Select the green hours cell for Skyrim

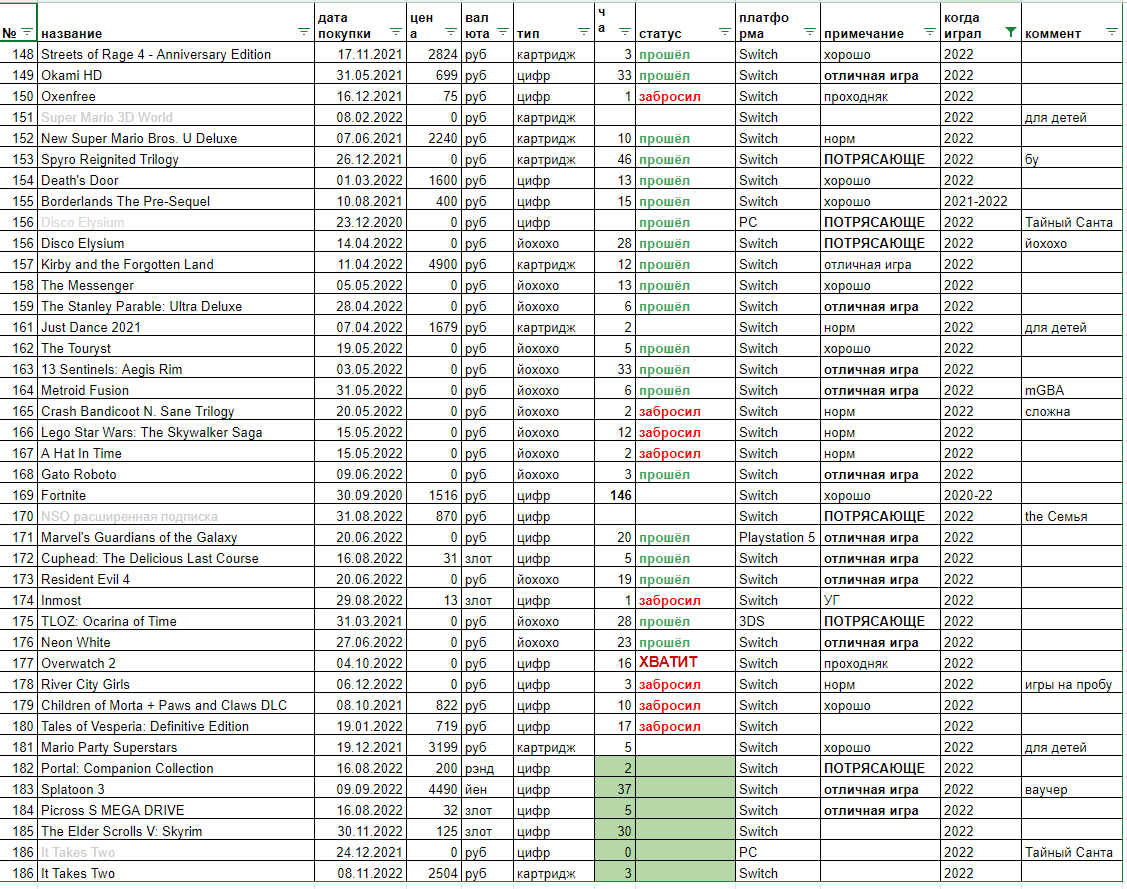pyautogui.click(x=615, y=831)
